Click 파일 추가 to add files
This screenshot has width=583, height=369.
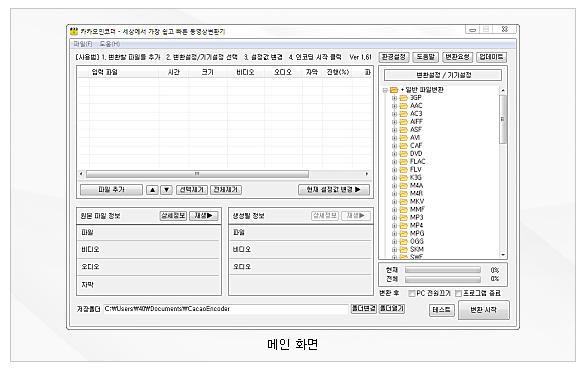tap(111, 190)
